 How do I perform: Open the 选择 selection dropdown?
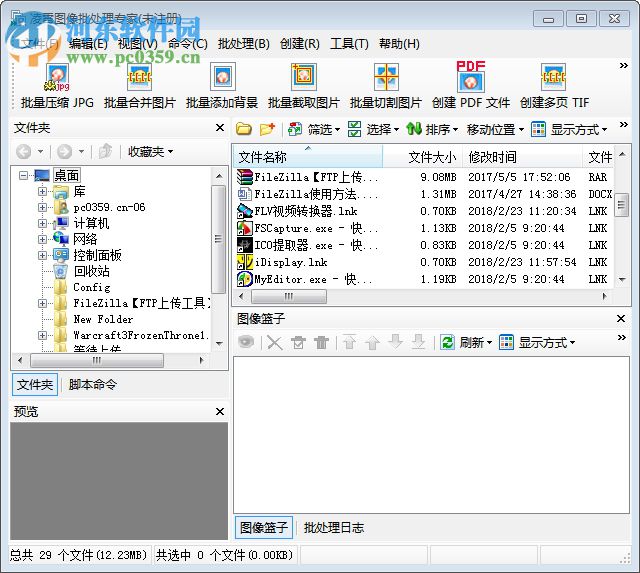(373, 129)
